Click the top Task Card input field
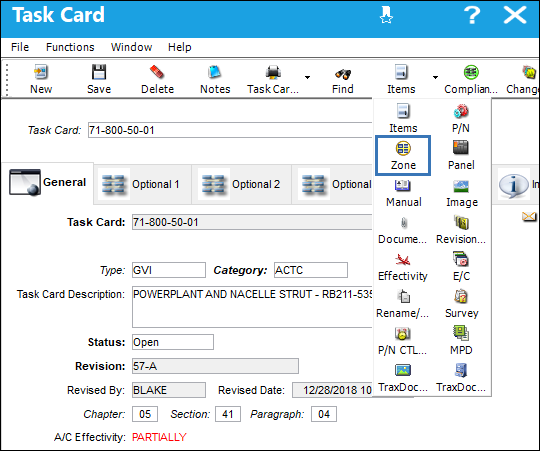Viewport: 540px width, 451px height. [x=230, y=130]
